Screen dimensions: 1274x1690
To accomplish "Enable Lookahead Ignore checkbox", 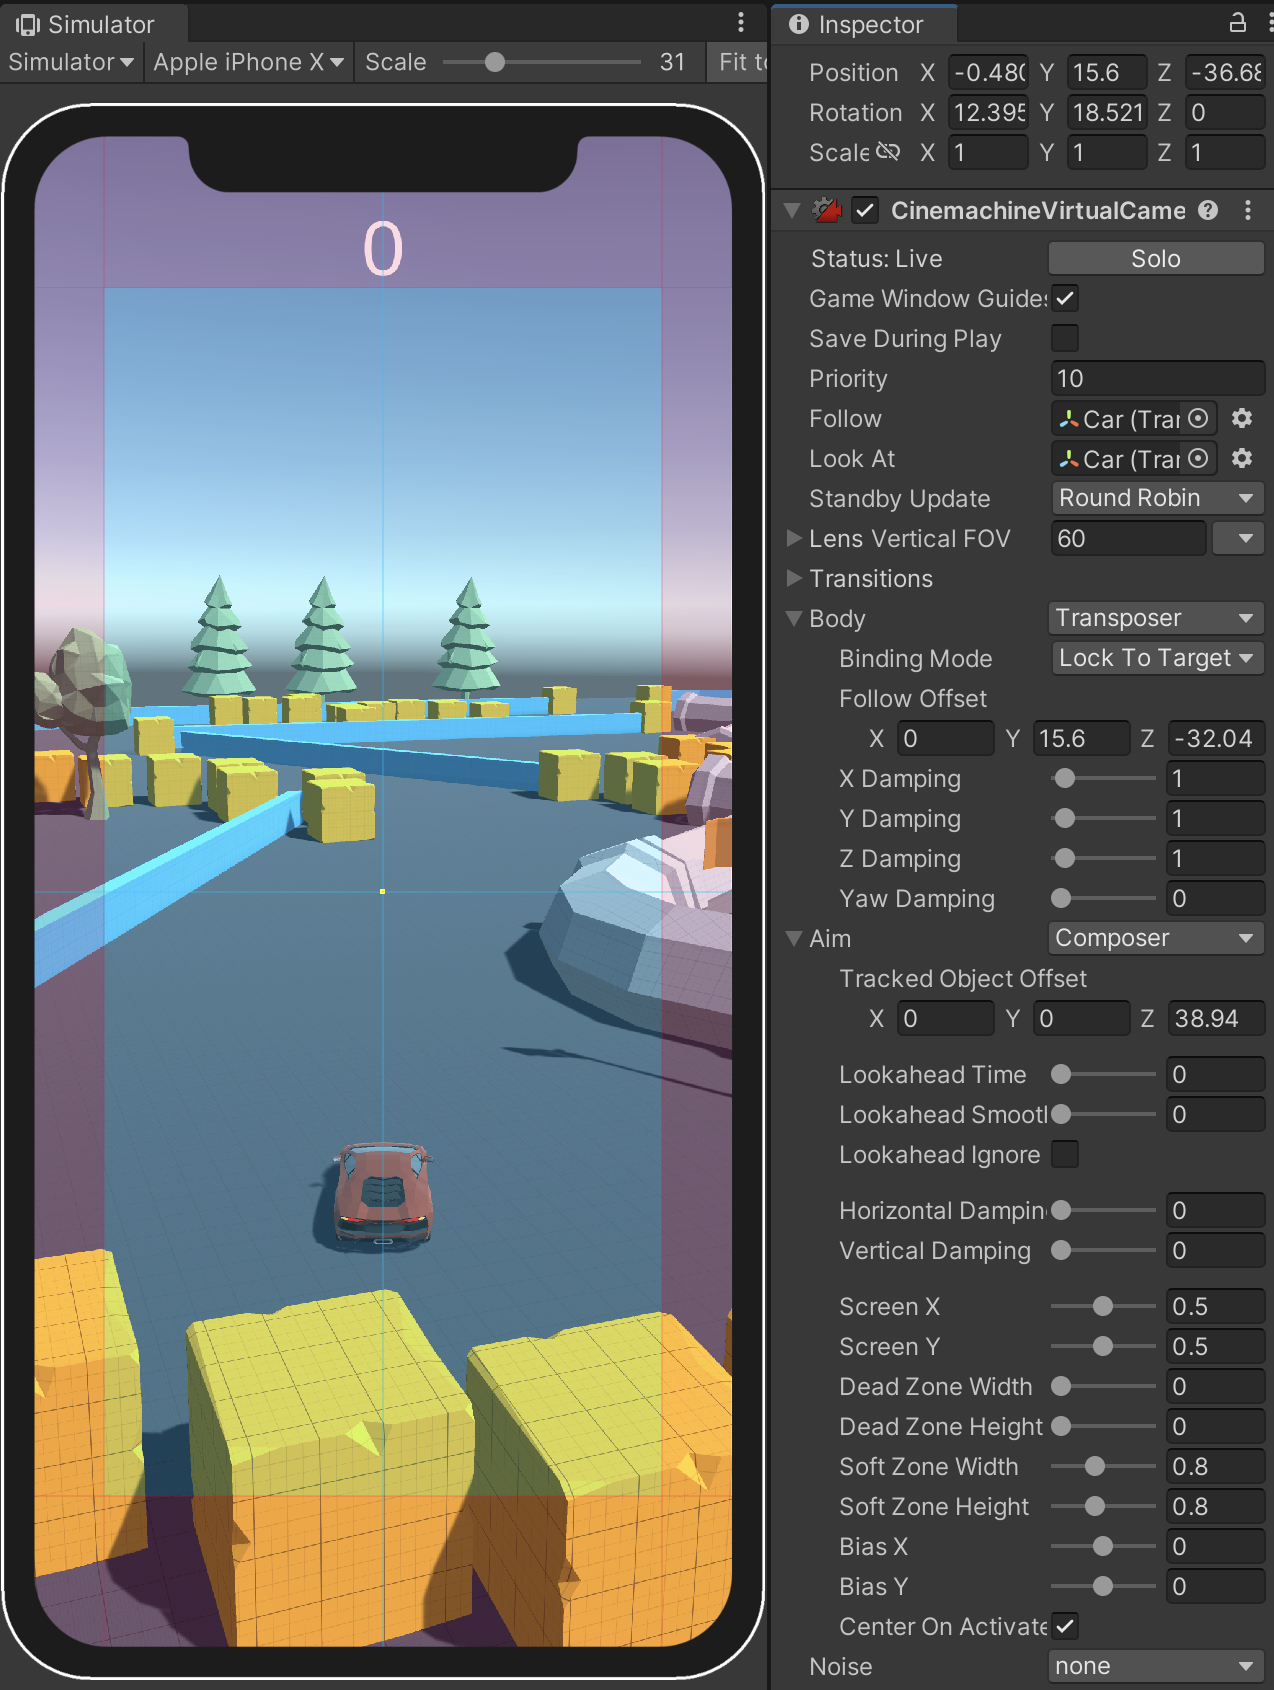I will (x=1065, y=1154).
